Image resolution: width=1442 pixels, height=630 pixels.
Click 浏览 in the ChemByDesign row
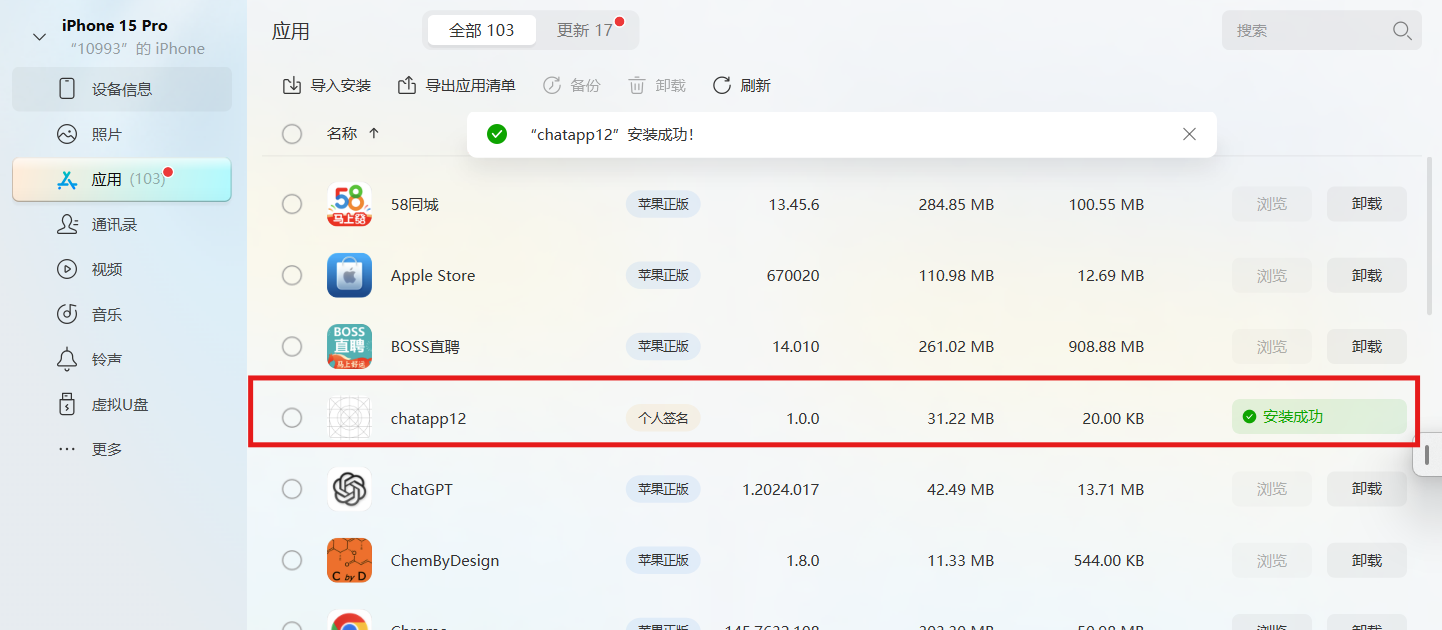[x=1271, y=560]
